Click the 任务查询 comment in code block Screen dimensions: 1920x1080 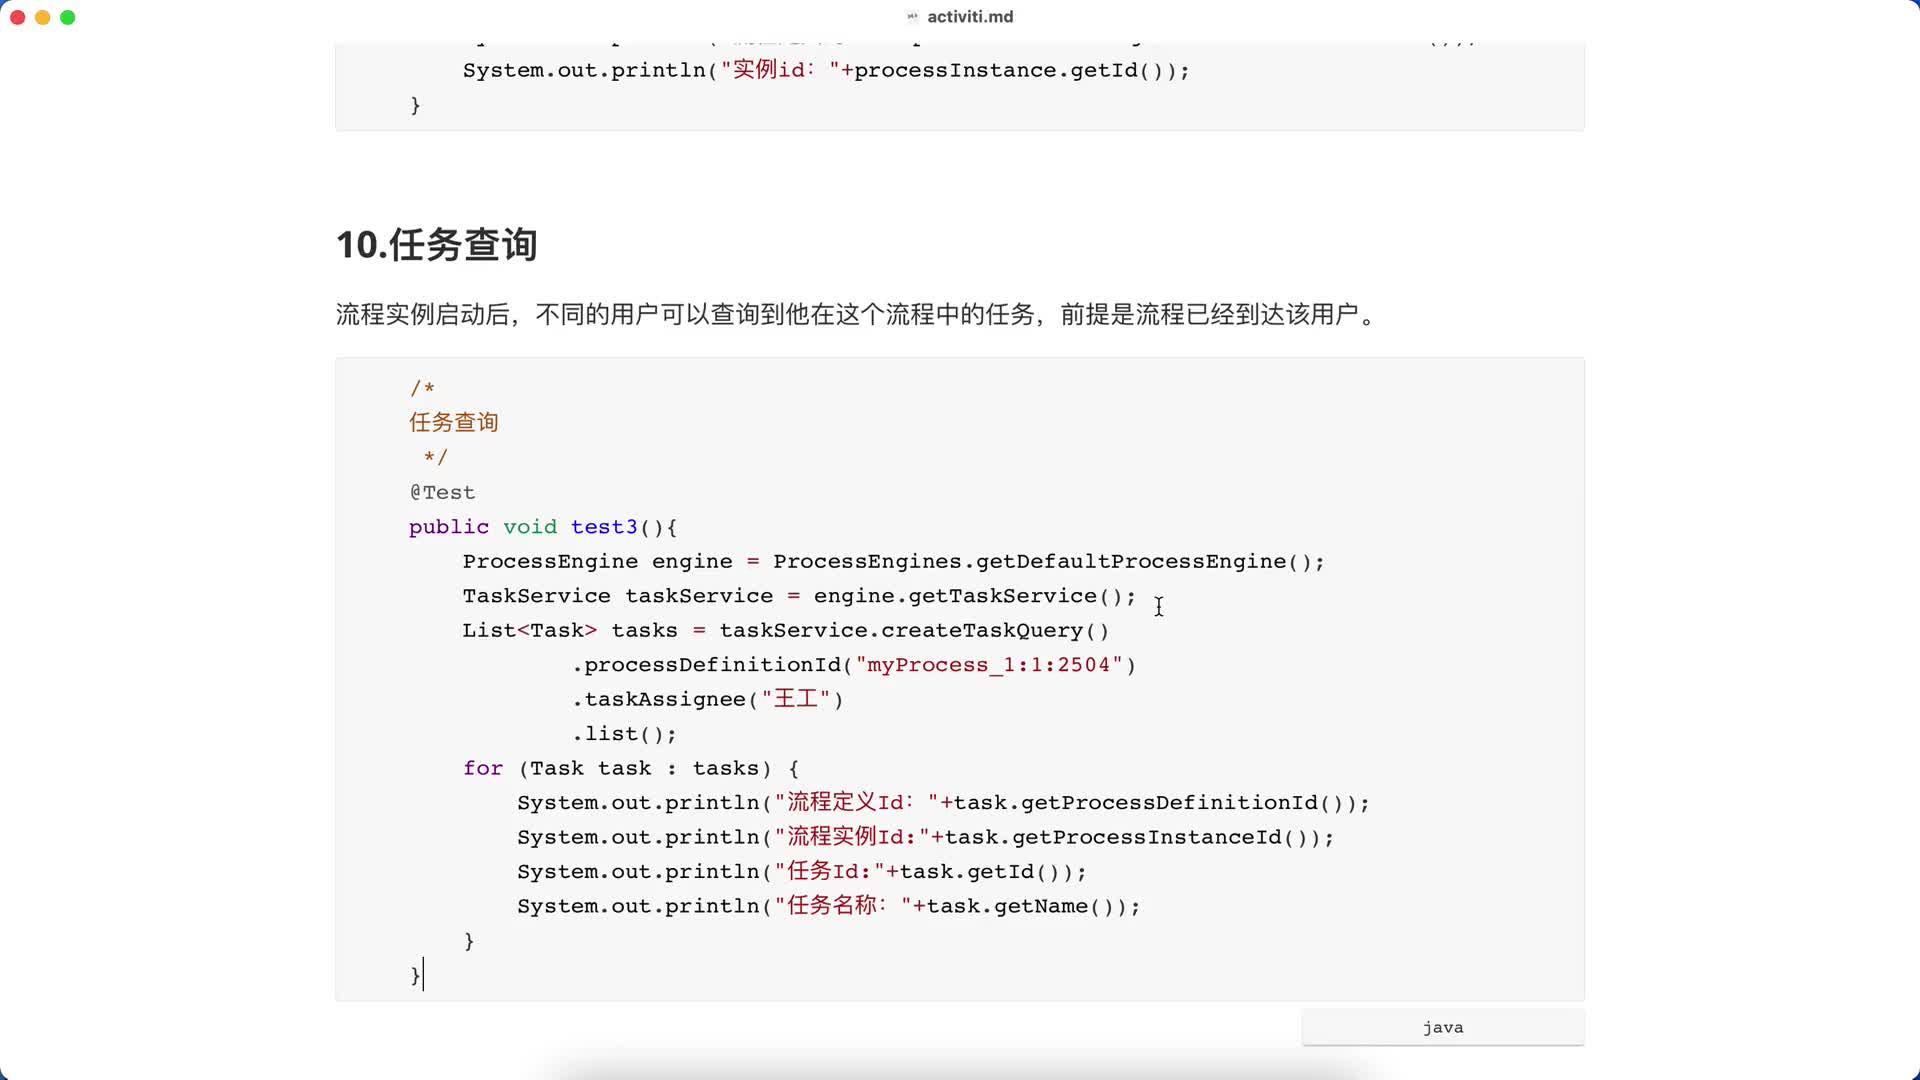coord(454,423)
